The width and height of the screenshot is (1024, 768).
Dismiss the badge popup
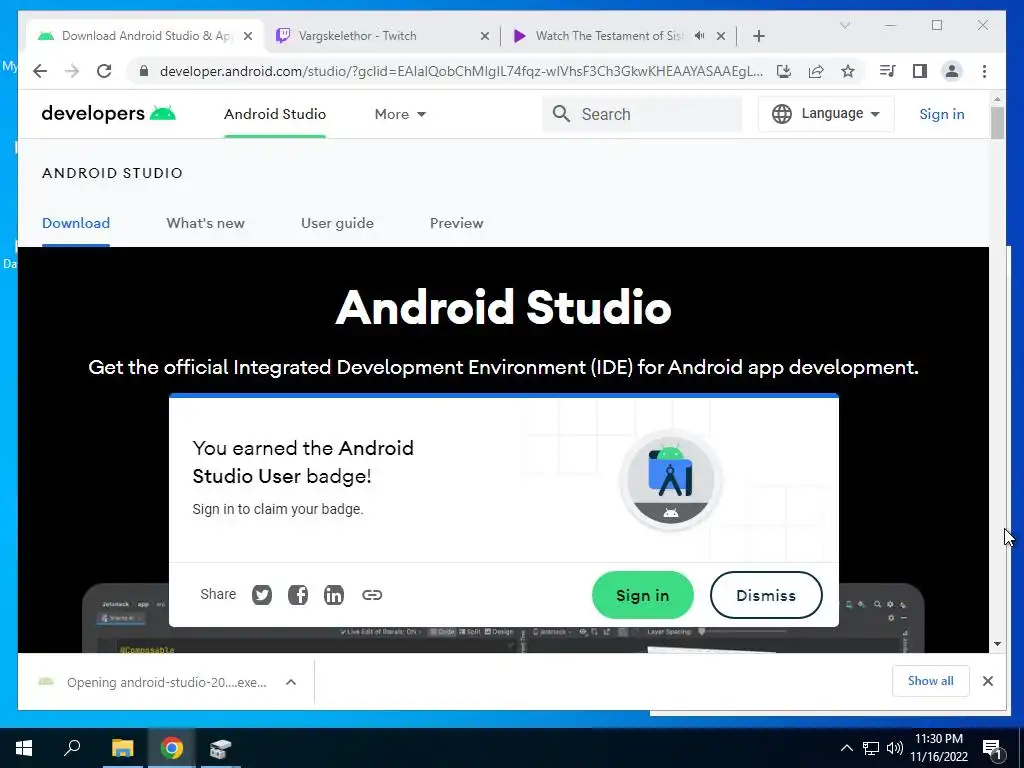click(766, 595)
